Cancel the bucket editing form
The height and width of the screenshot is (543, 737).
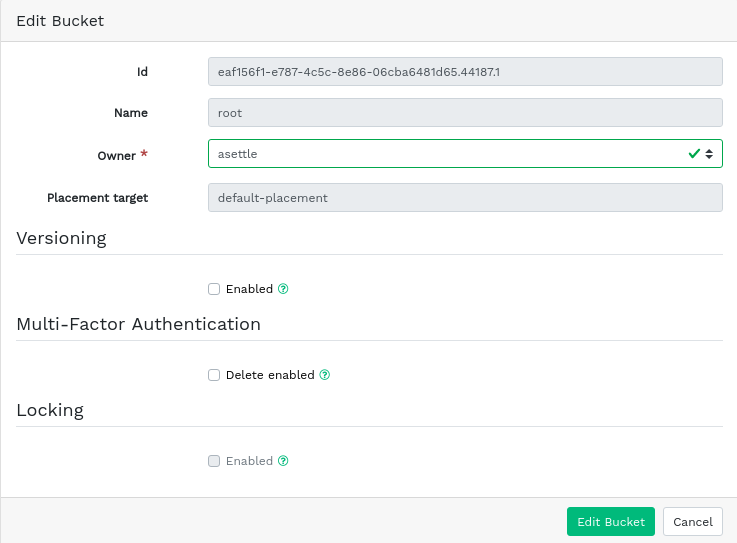point(692,522)
